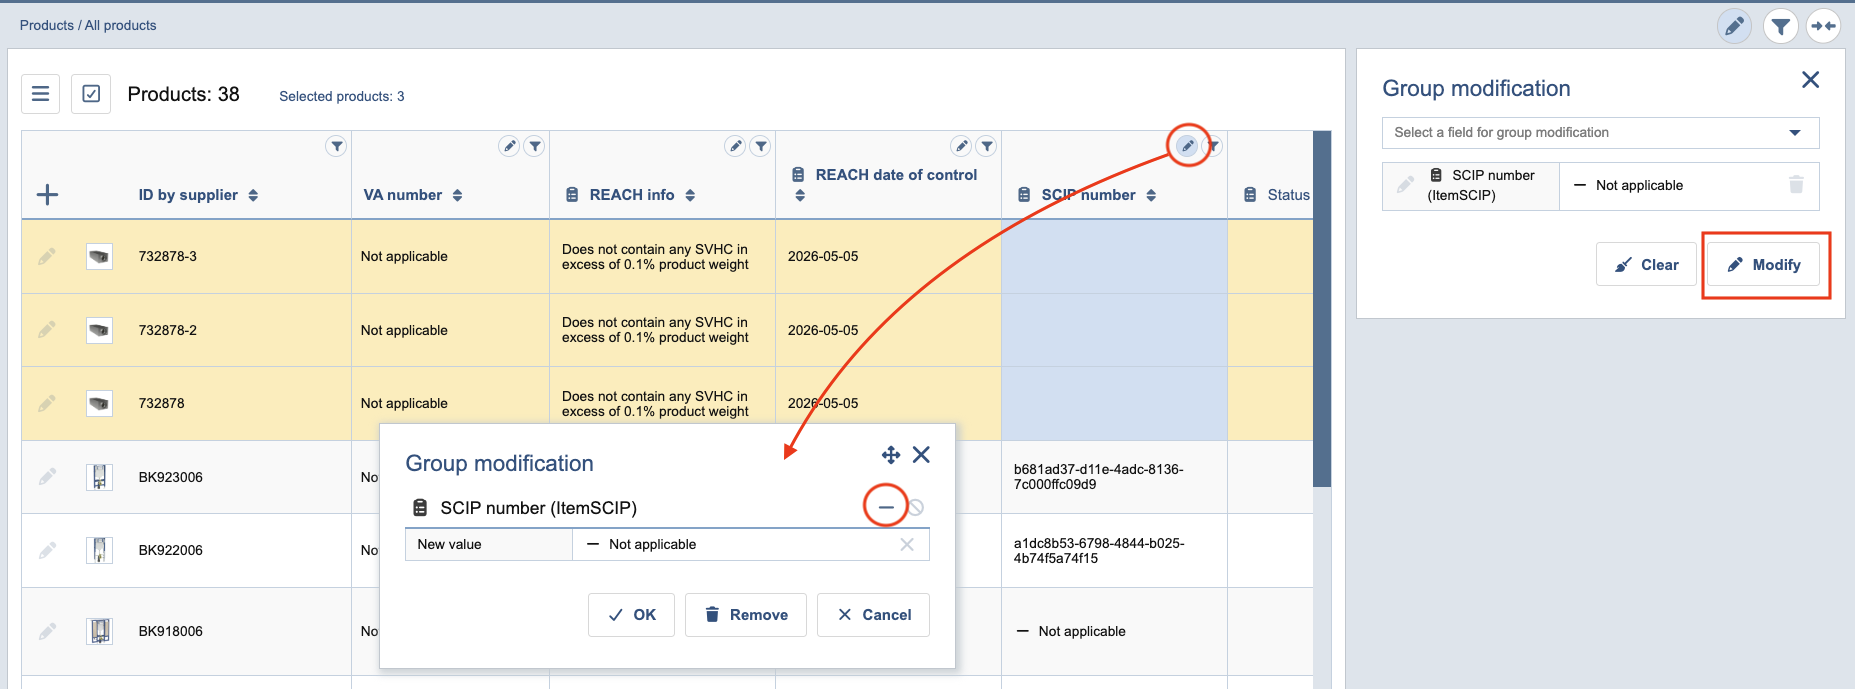Click the New value Not applicable field

pyautogui.click(x=751, y=544)
